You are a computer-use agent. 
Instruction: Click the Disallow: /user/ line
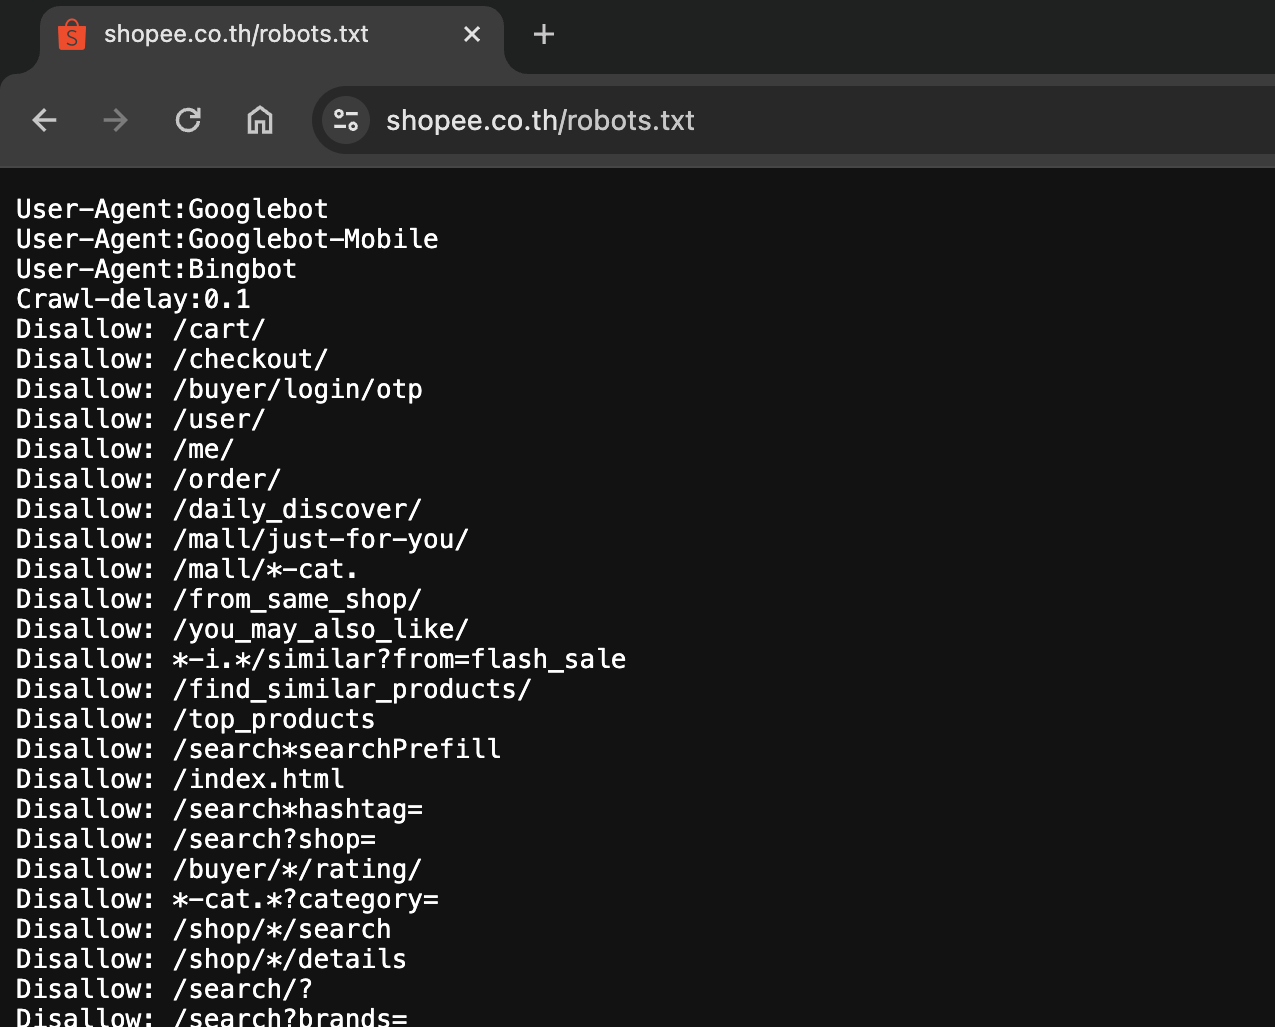[141, 419]
